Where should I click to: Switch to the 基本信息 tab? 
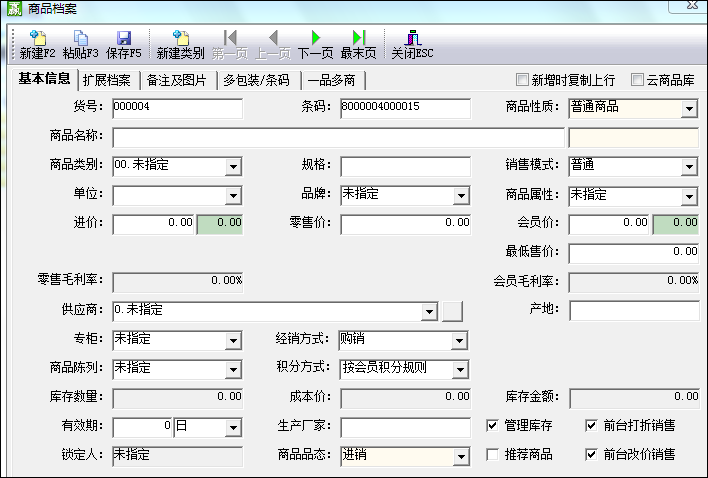44,79
